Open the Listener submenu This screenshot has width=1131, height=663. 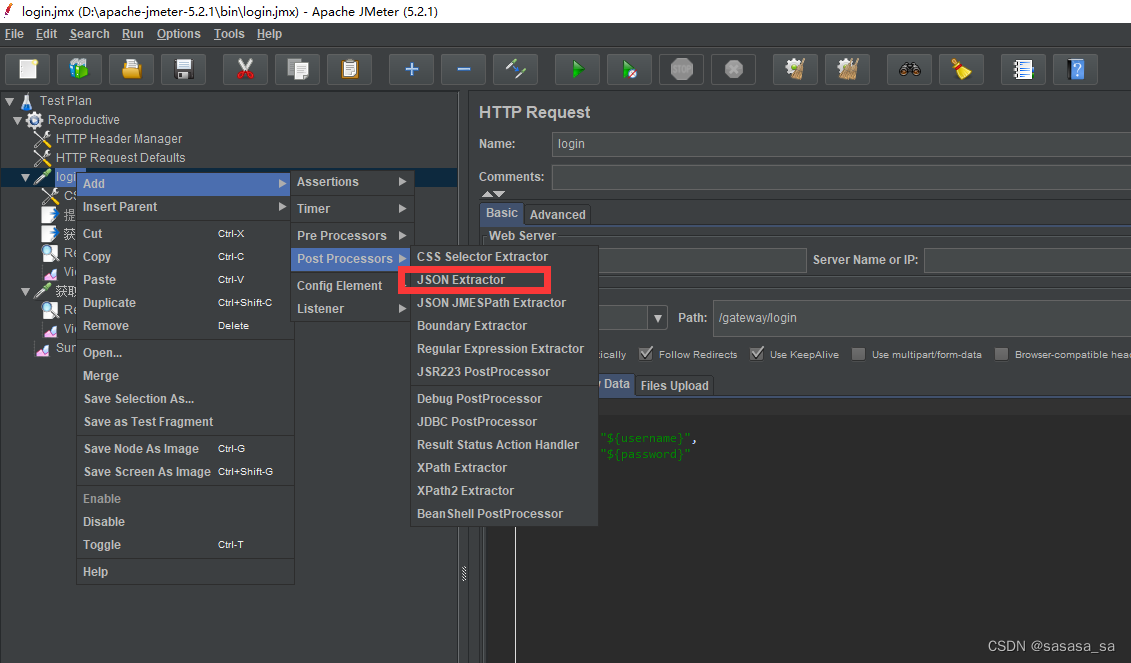351,309
